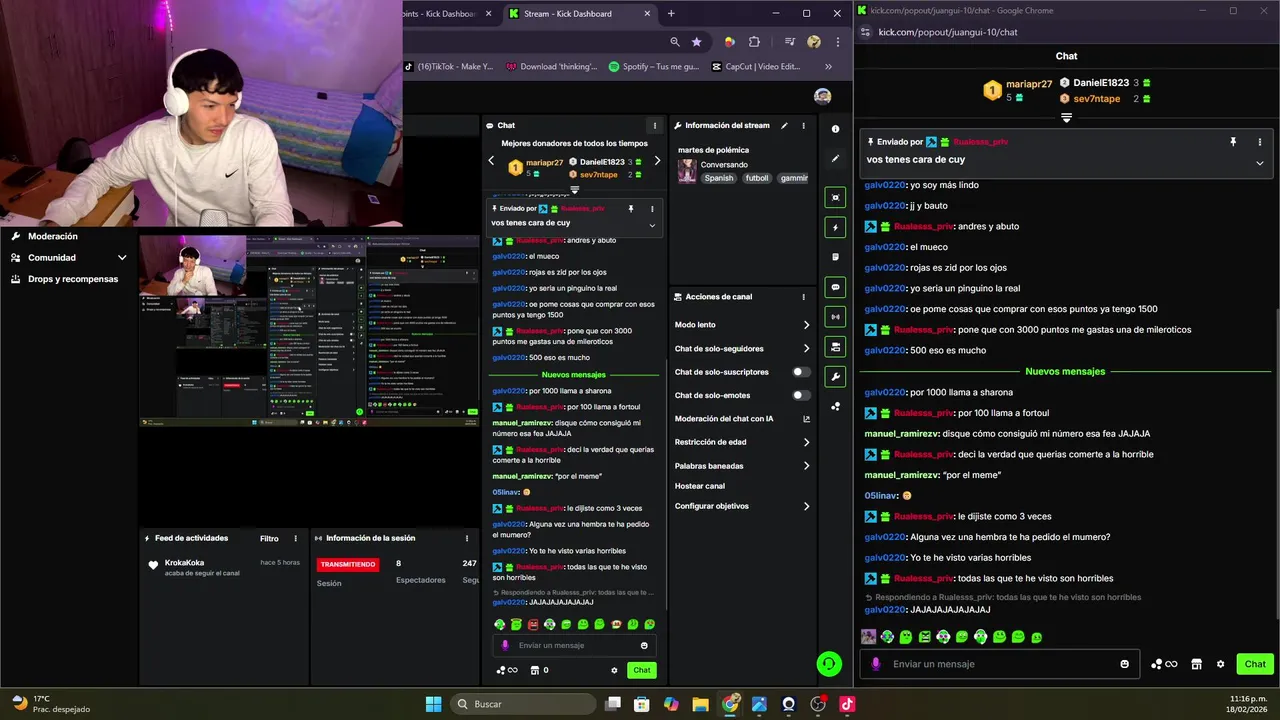
Task: Open File Explorer from taskbar
Action: [701, 704]
